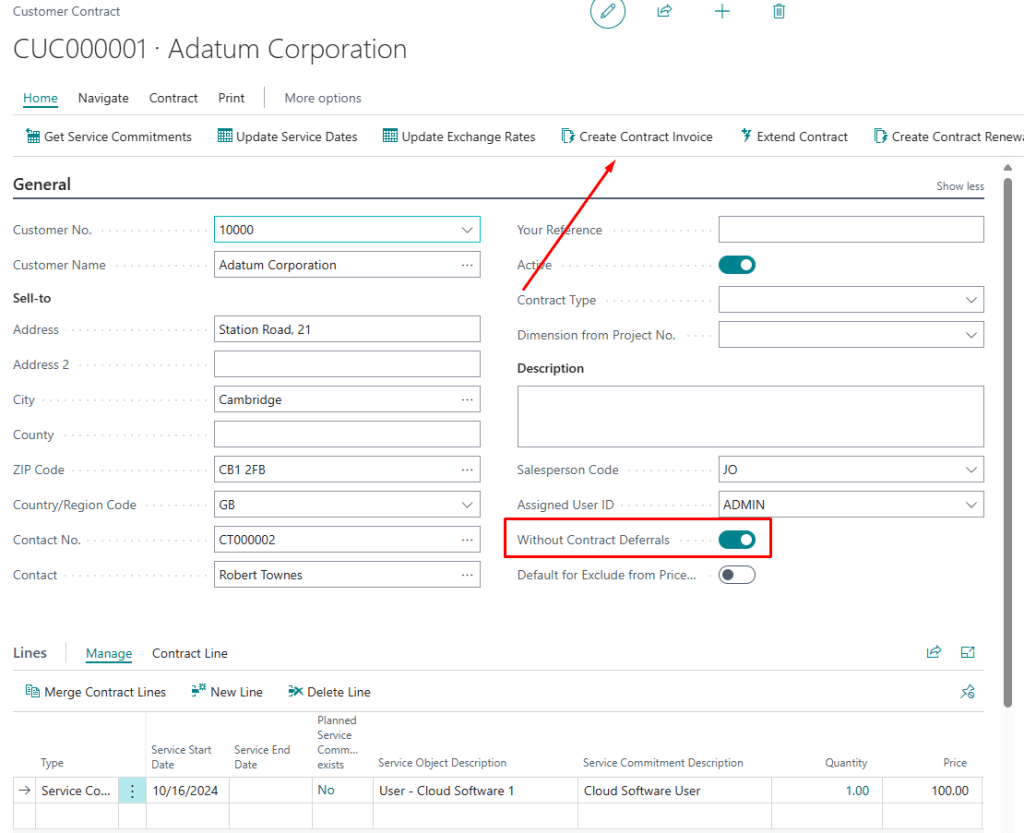Image resolution: width=1024 pixels, height=833 pixels.
Task: Click the Show less link
Action: 959,186
